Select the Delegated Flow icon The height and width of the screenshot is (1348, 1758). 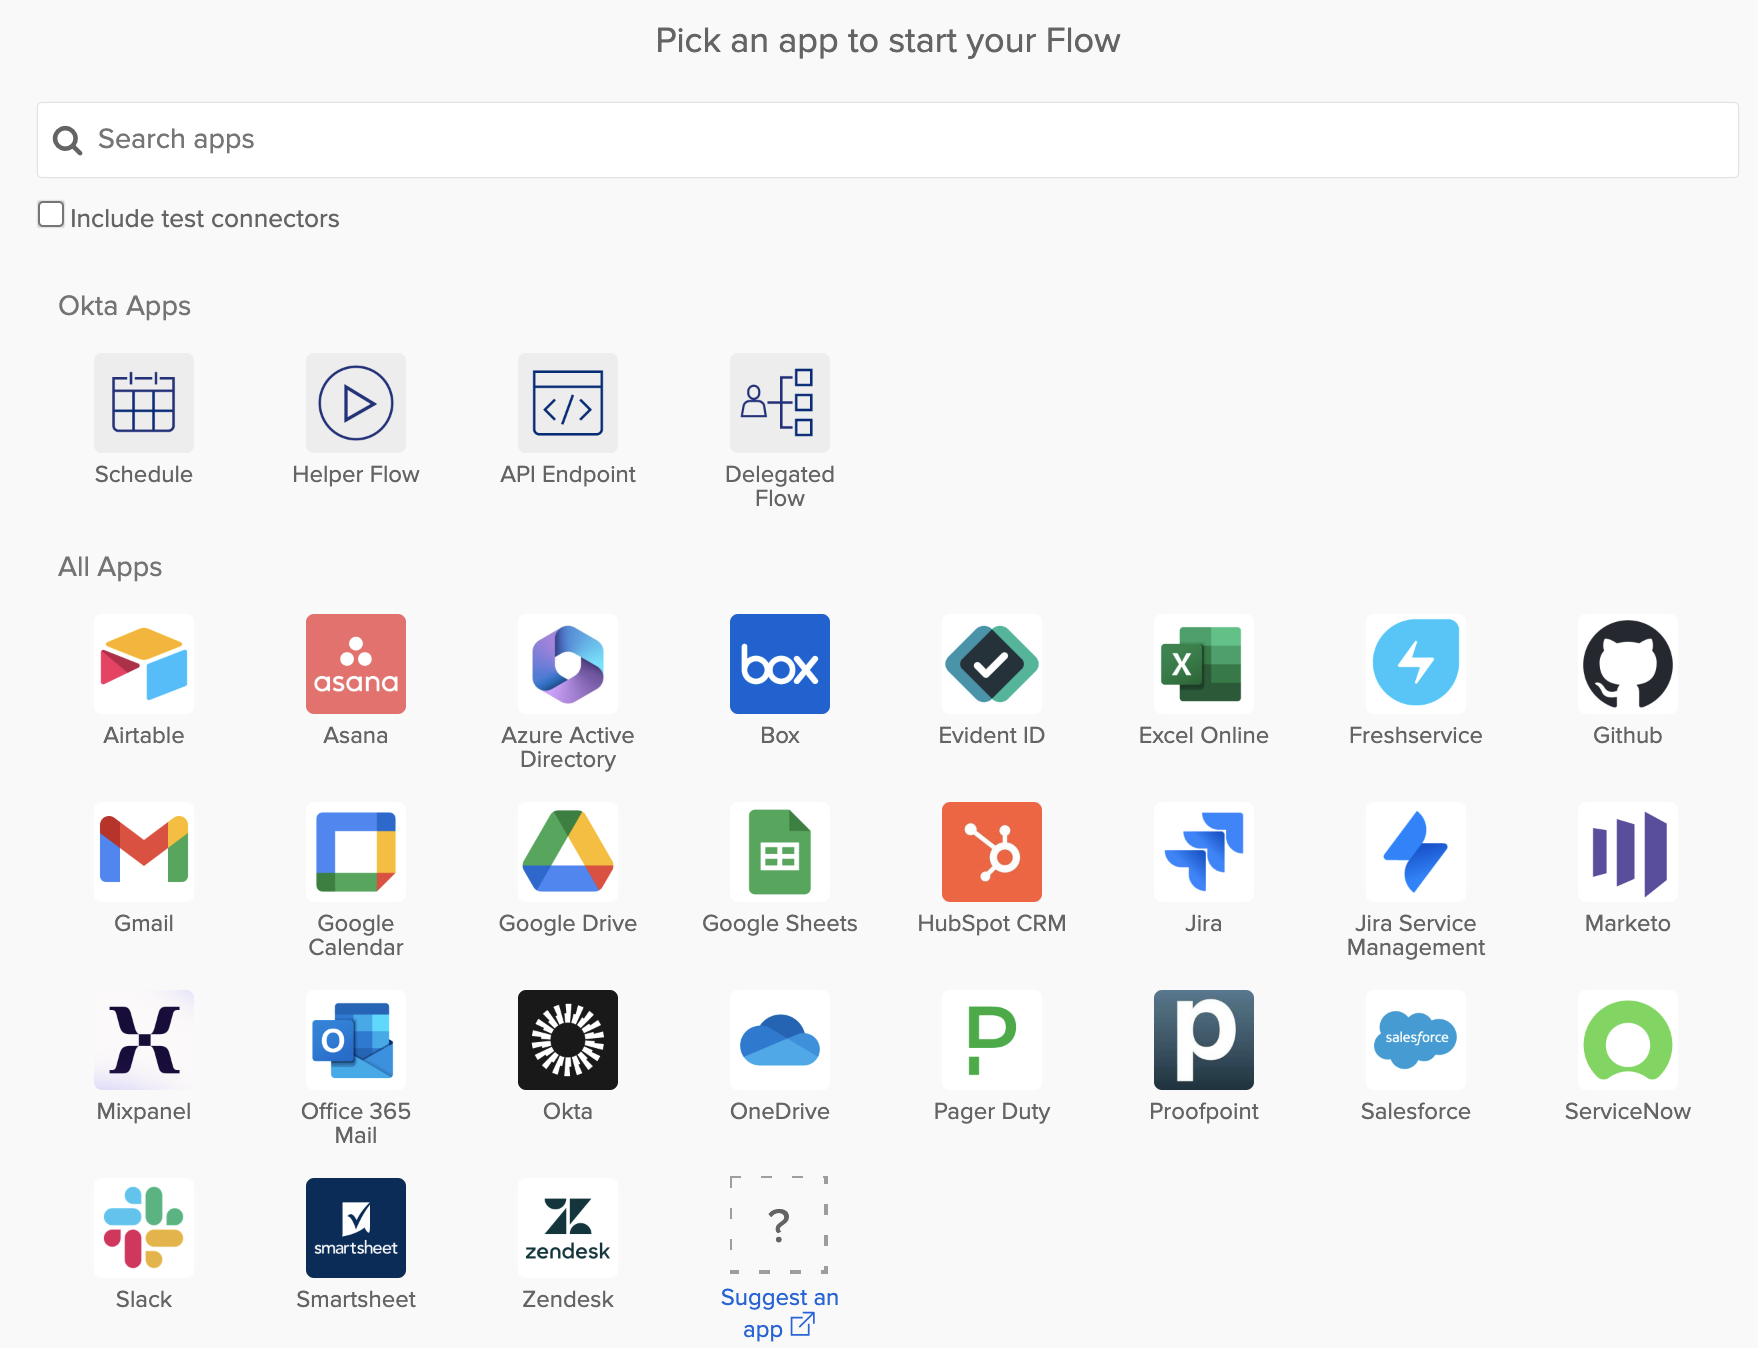779,403
